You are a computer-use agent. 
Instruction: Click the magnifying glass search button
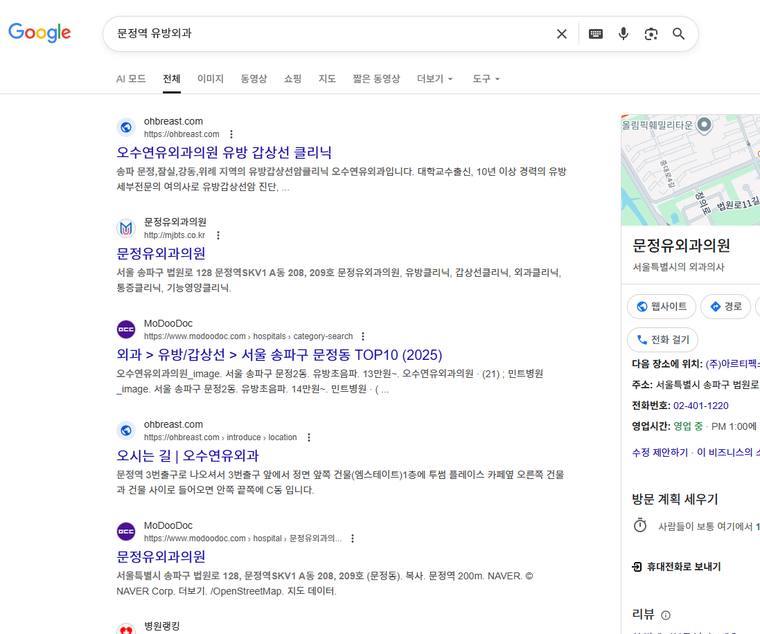pyautogui.click(x=679, y=33)
